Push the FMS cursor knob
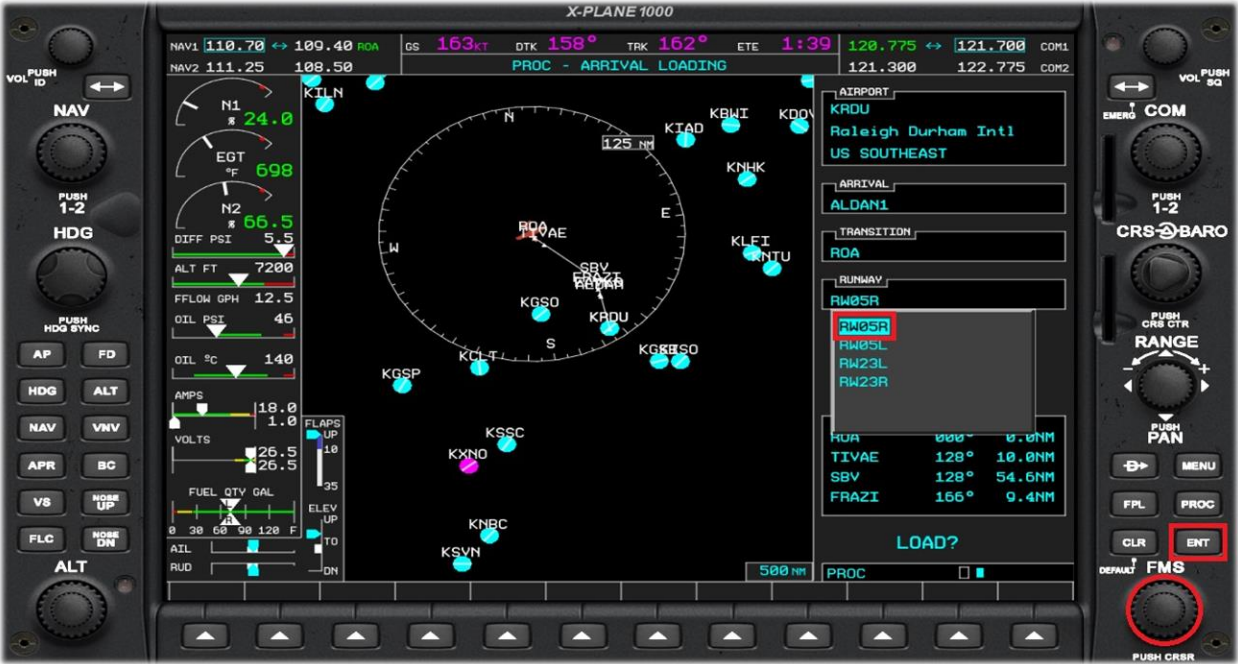Viewport: 1238px width, 664px height. tap(1165, 610)
